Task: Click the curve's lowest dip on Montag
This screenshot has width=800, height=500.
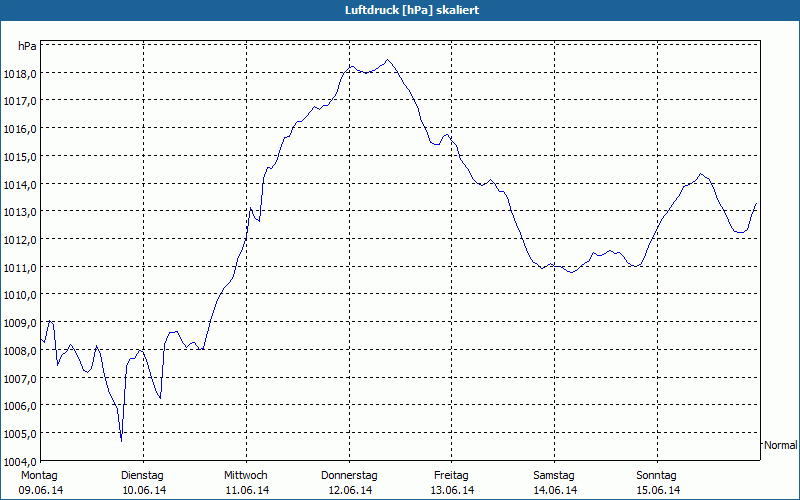Action: [121, 440]
